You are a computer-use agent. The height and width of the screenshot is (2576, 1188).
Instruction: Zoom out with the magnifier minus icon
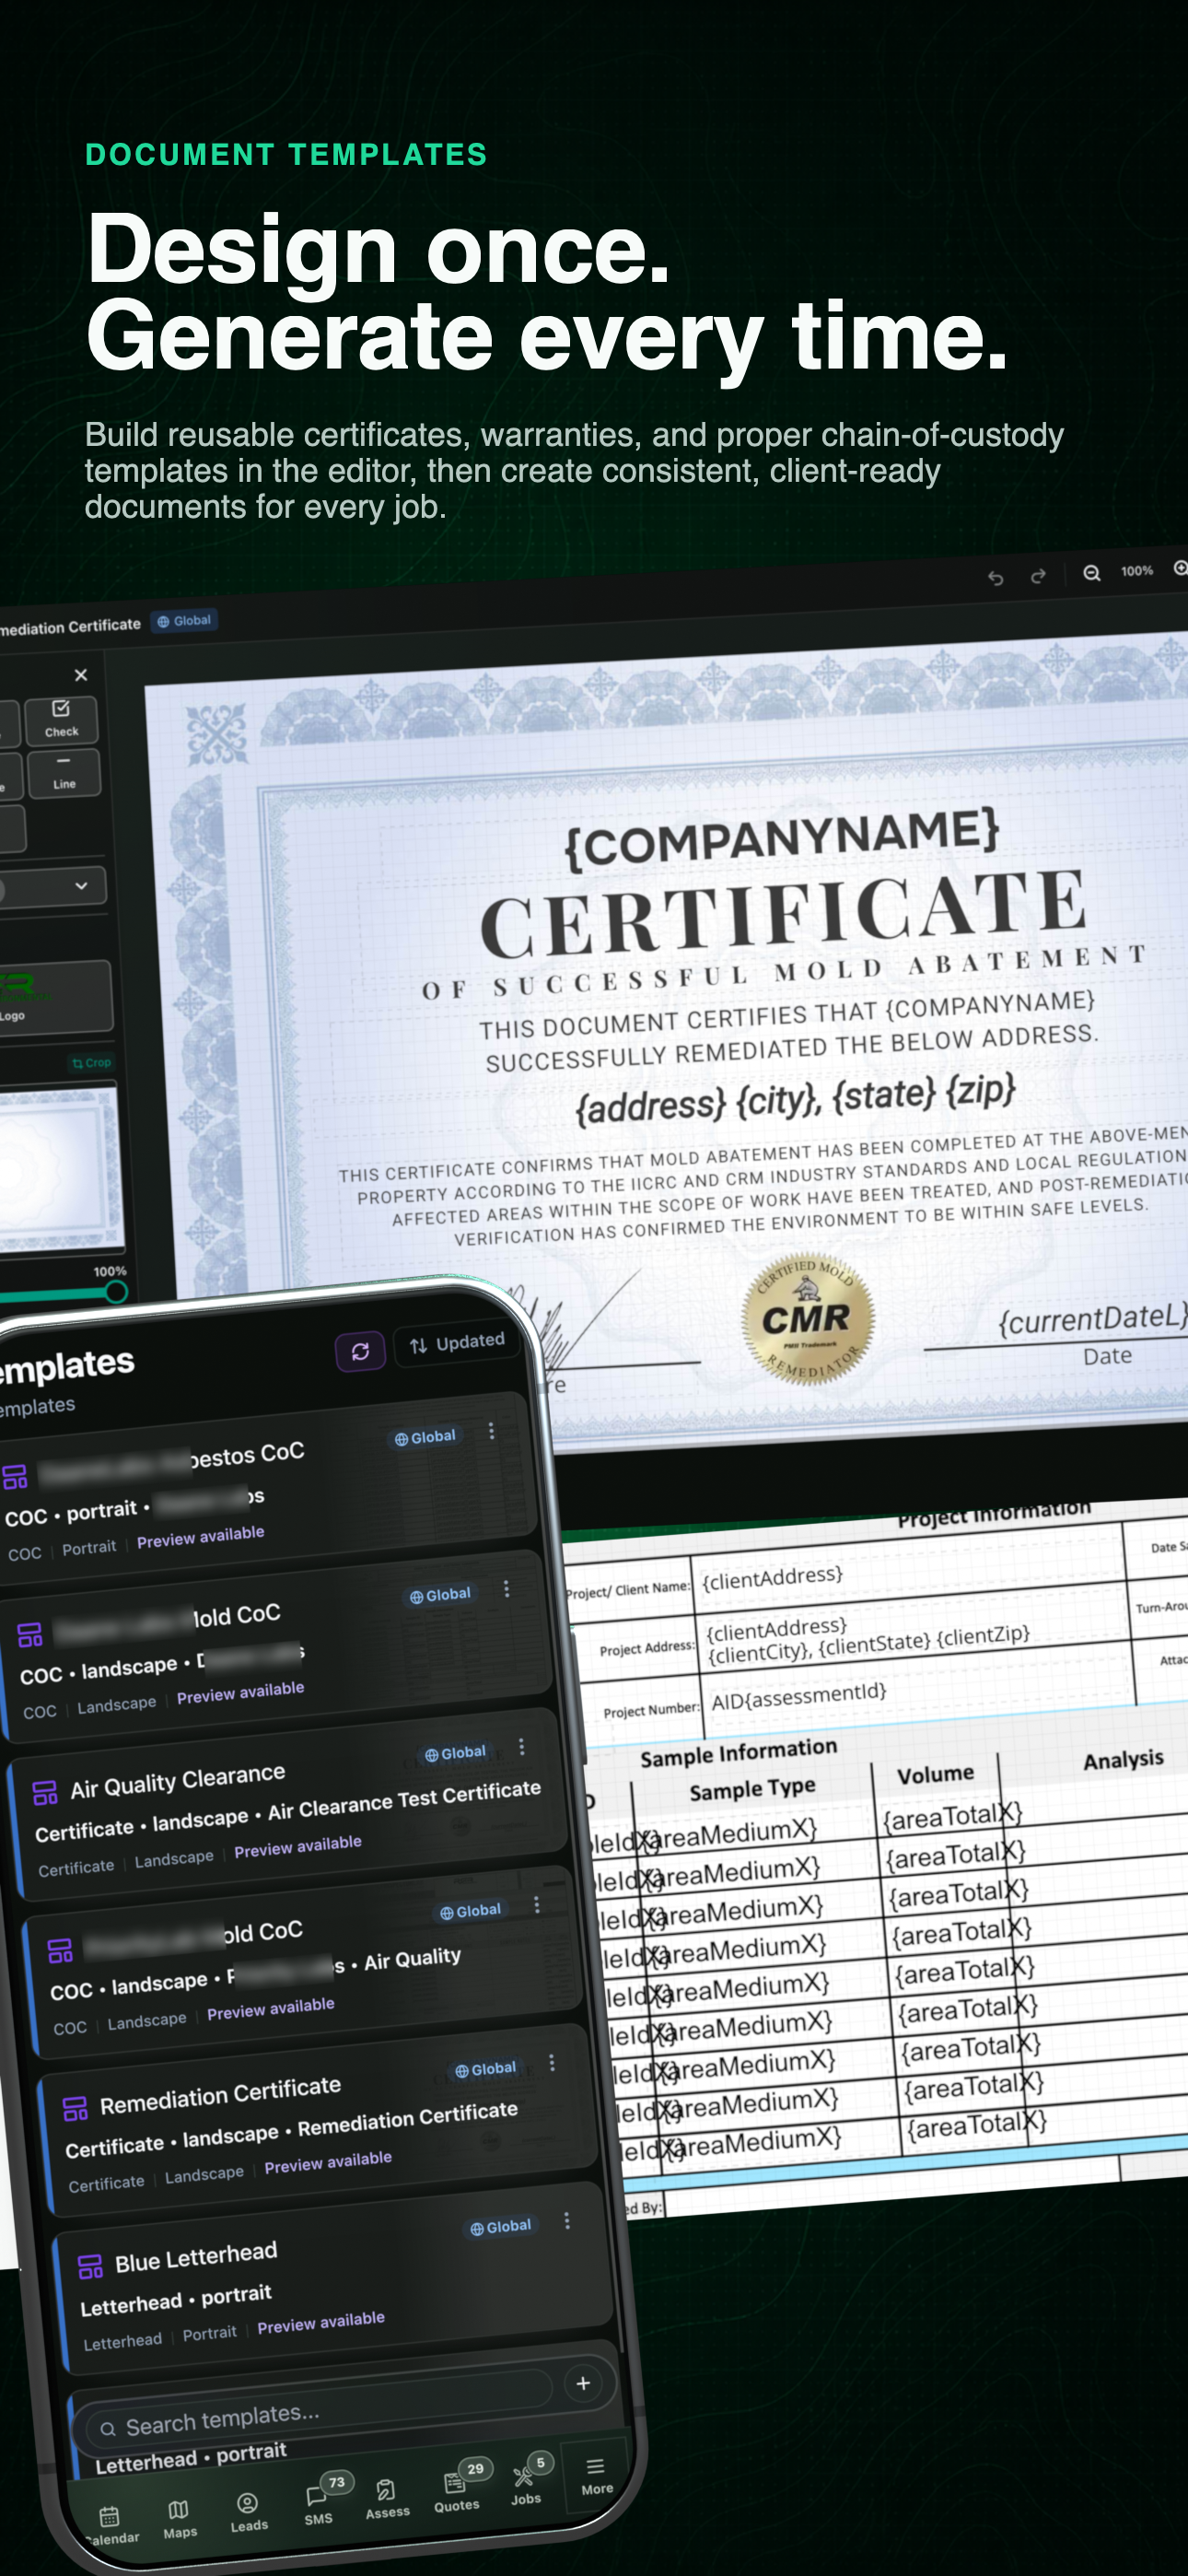pyautogui.click(x=1092, y=573)
